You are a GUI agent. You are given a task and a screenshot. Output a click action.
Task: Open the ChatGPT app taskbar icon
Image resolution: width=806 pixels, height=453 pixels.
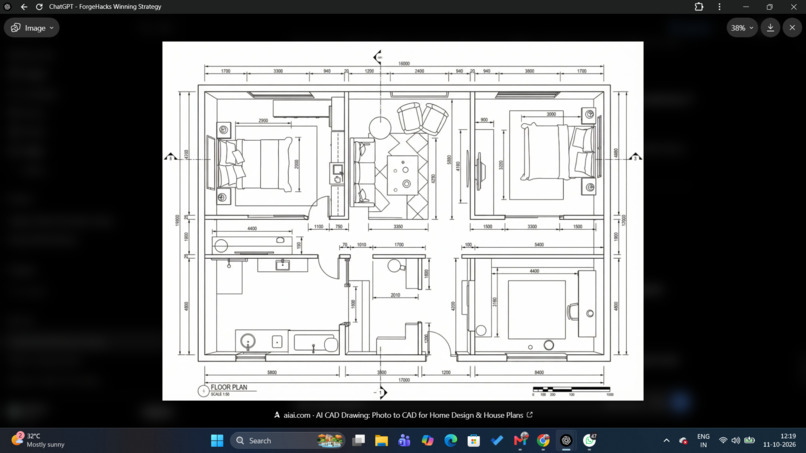click(566, 441)
